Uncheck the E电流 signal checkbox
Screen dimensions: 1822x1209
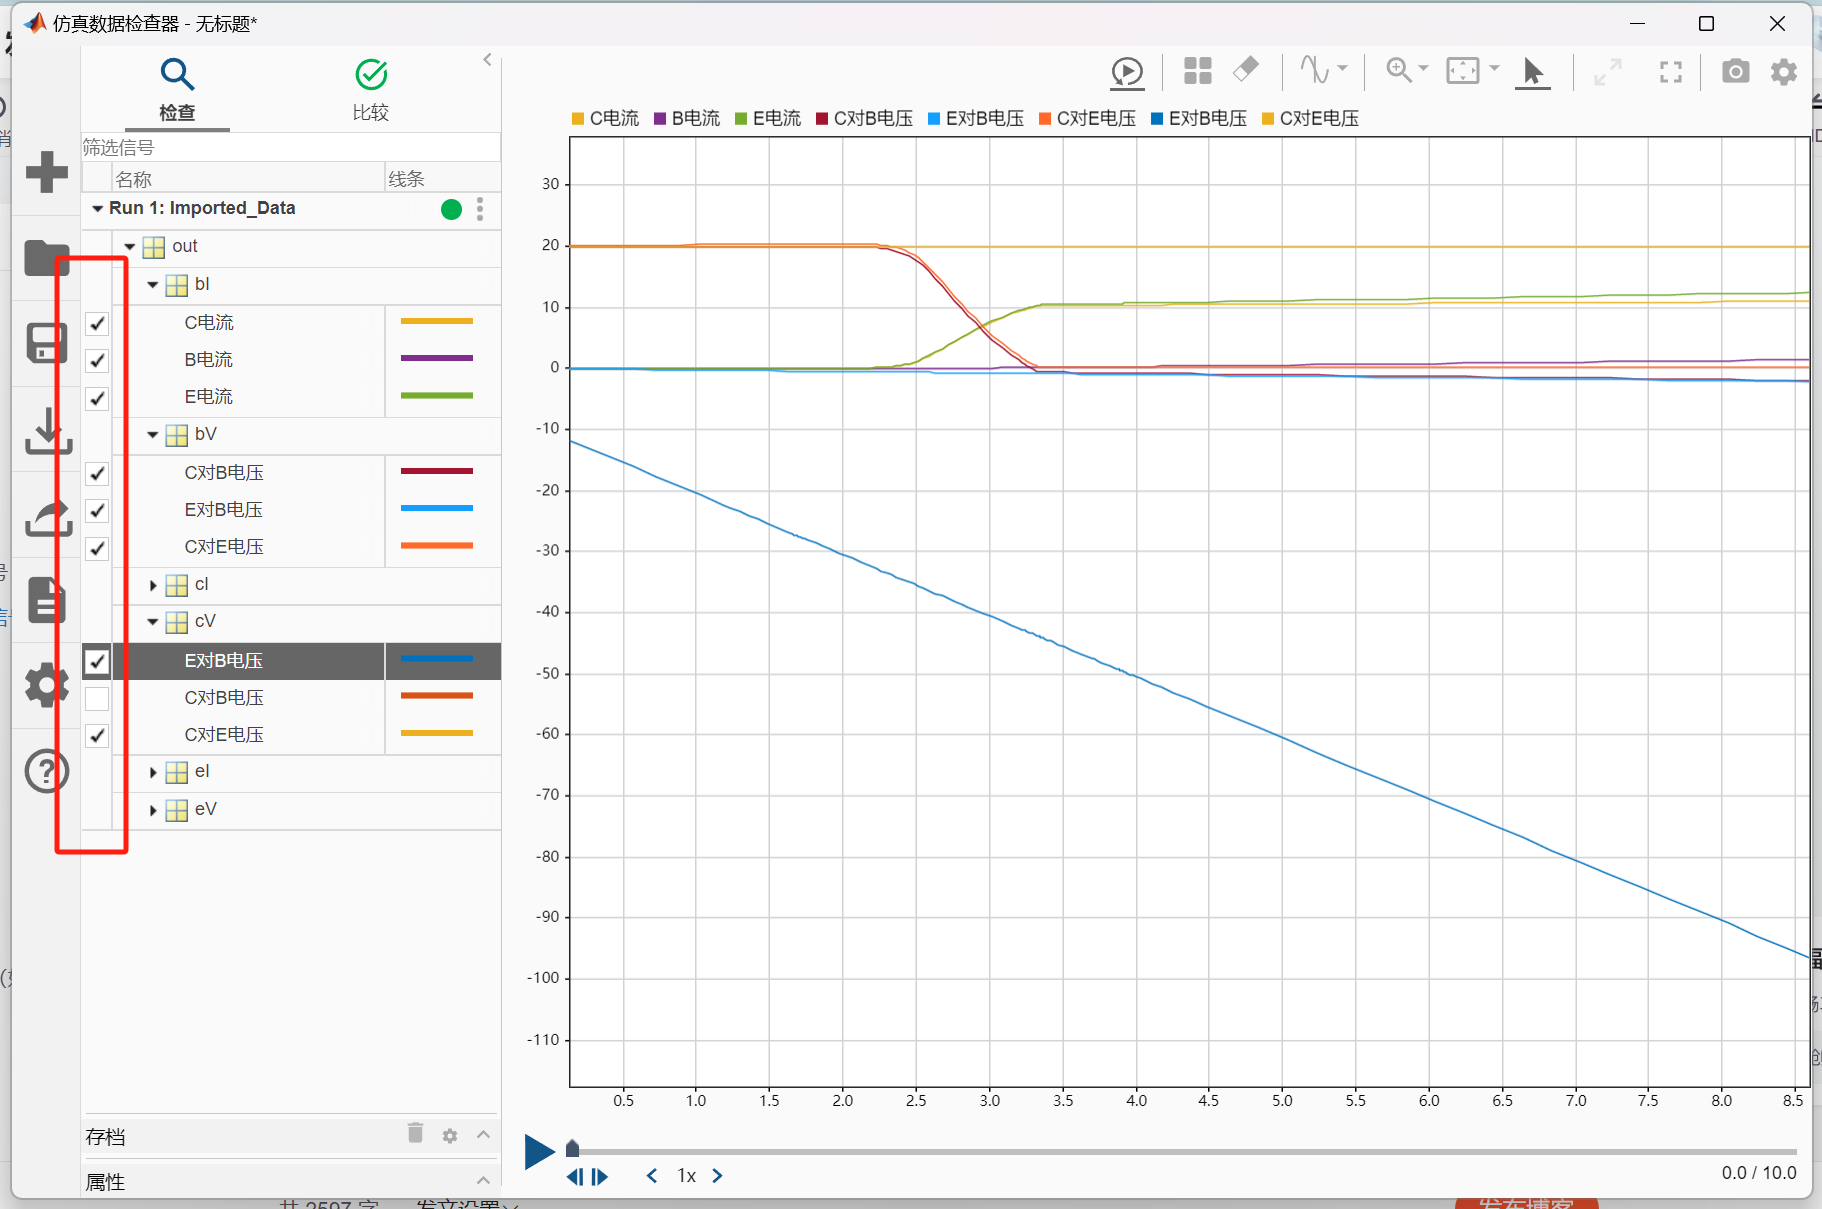point(97,398)
